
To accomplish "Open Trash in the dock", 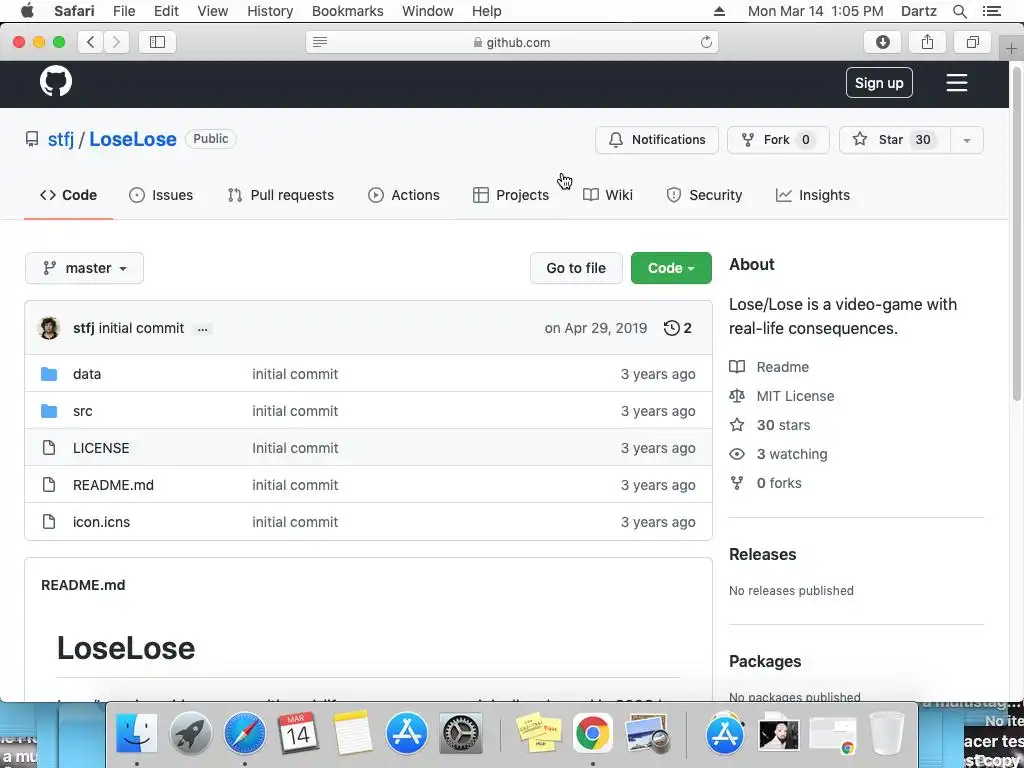I will [887, 733].
